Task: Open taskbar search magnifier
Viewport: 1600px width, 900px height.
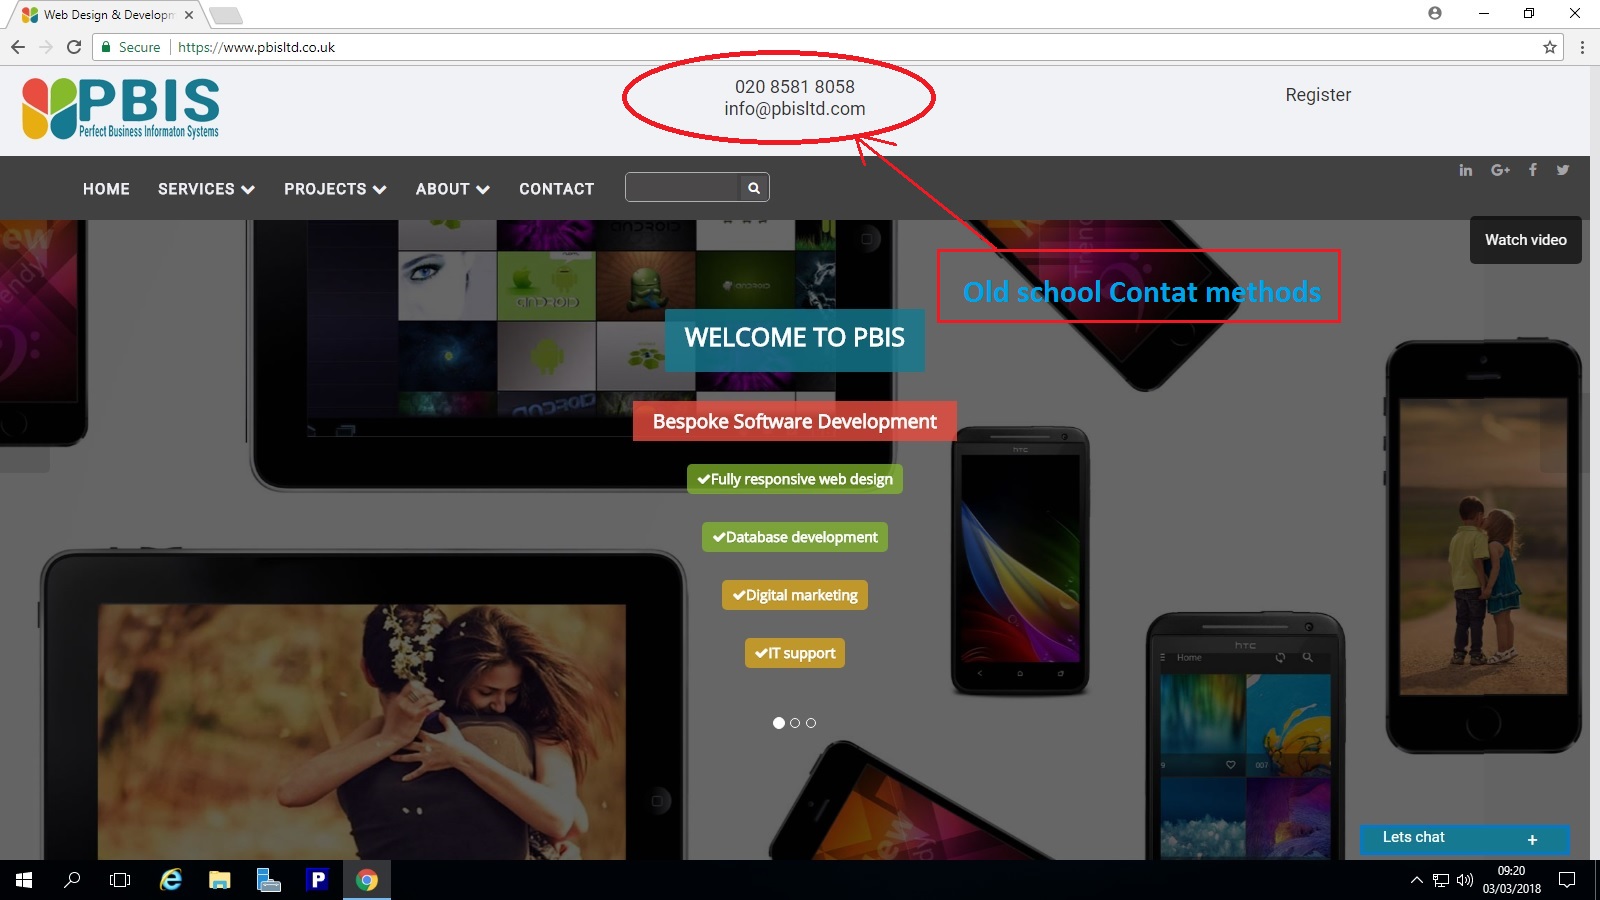Action: click(x=72, y=880)
